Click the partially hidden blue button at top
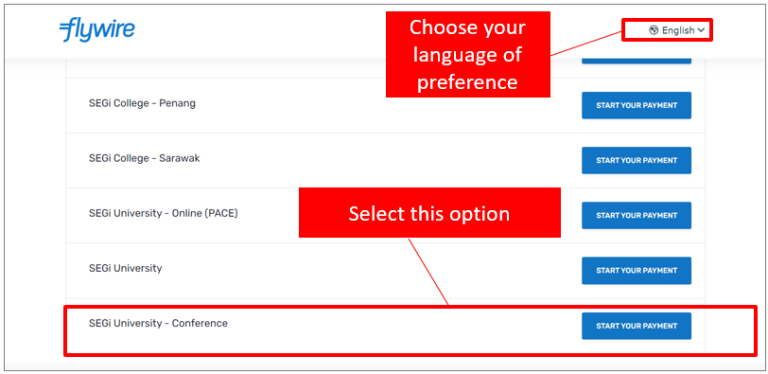 (636, 61)
